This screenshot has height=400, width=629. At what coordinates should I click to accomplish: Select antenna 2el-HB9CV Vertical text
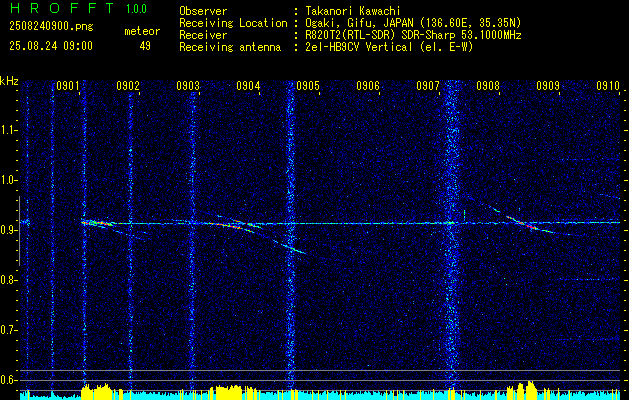pos(389,47)
